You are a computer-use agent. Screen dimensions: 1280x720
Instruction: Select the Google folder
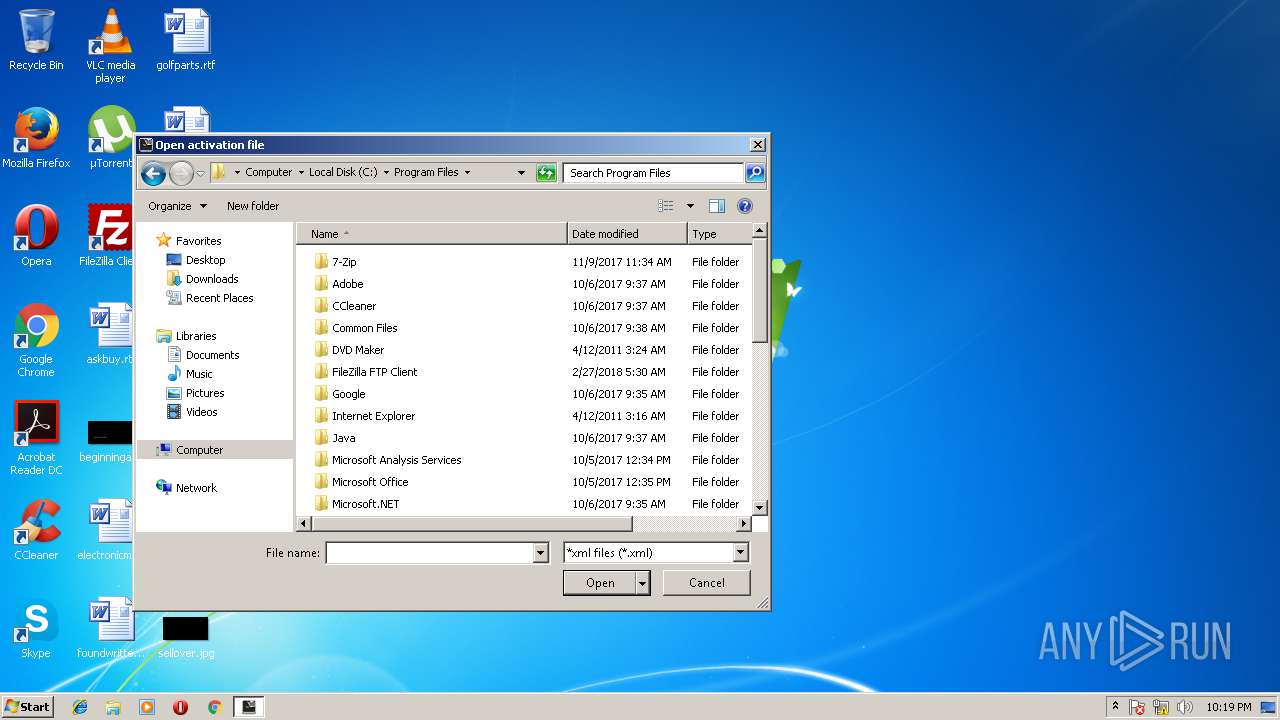(x=348, y=394)
